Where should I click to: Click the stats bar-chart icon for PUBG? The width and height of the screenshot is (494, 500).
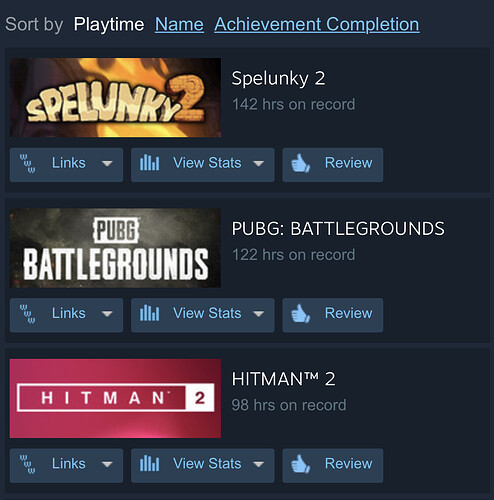[149, 313]
